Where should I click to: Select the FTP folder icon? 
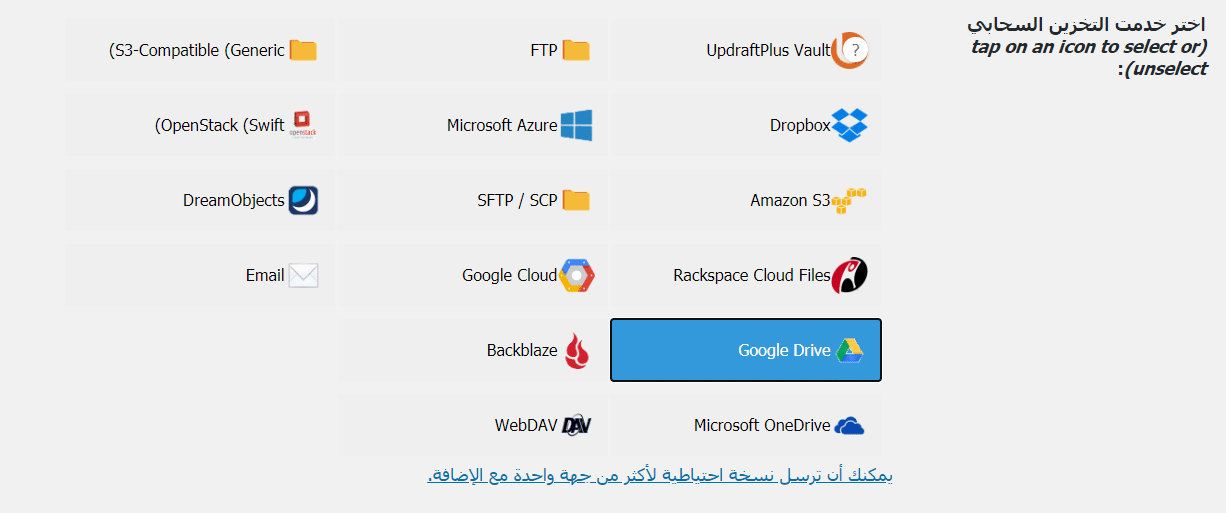tap(576, 50)
